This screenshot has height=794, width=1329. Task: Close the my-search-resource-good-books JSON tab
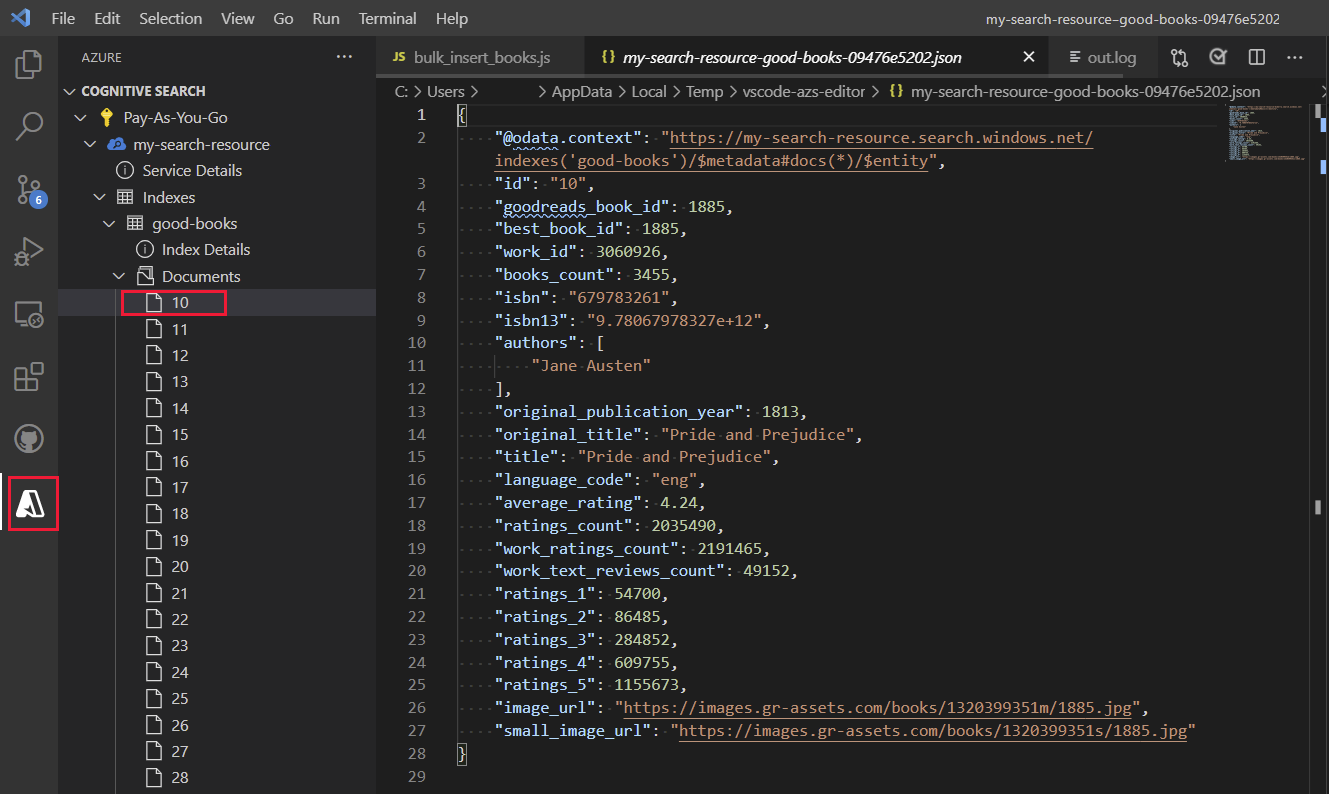click(1028, 57)
